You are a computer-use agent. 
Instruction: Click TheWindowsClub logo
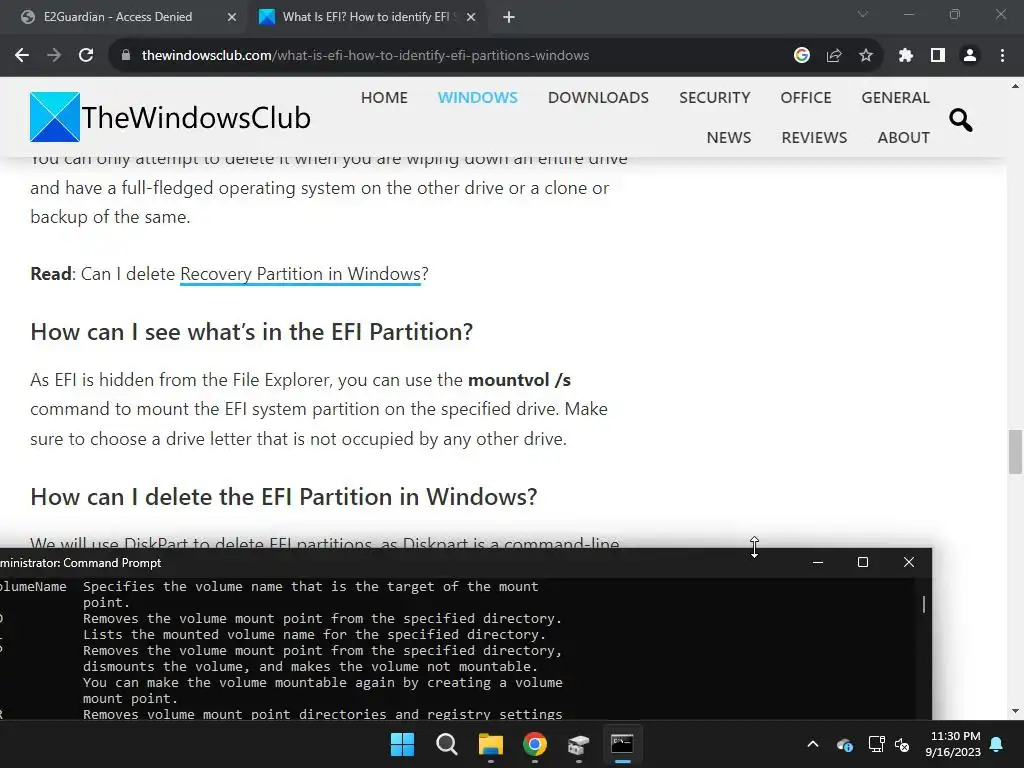click(x=170, y=118)
